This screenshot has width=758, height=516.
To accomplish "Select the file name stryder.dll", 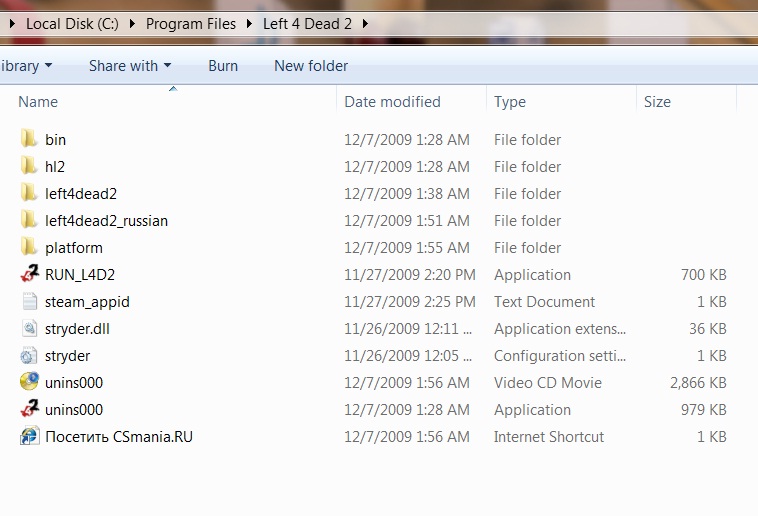I will click(x=77, y=329).
